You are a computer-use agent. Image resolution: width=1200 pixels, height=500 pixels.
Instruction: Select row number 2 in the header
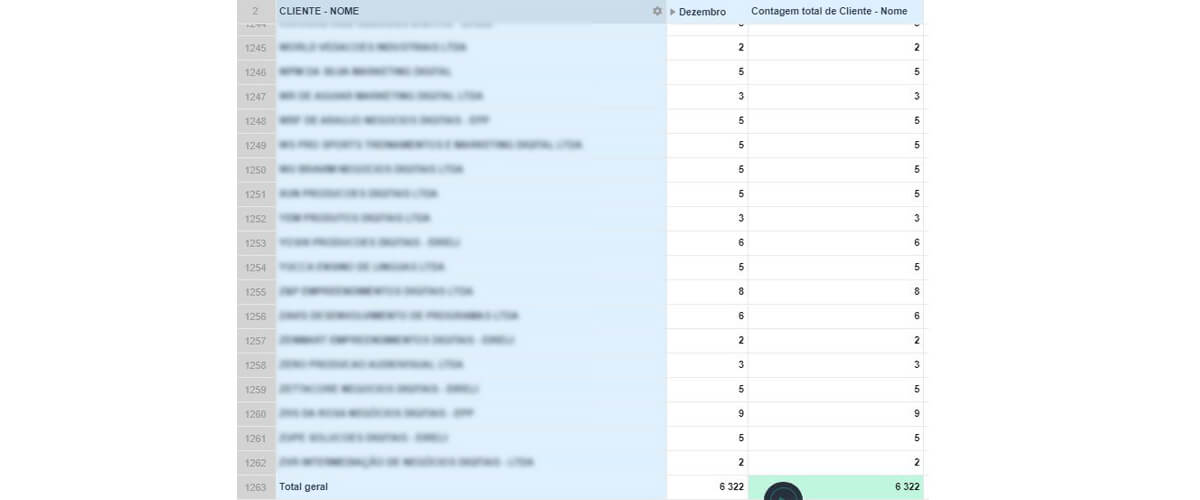pos(256,11)
